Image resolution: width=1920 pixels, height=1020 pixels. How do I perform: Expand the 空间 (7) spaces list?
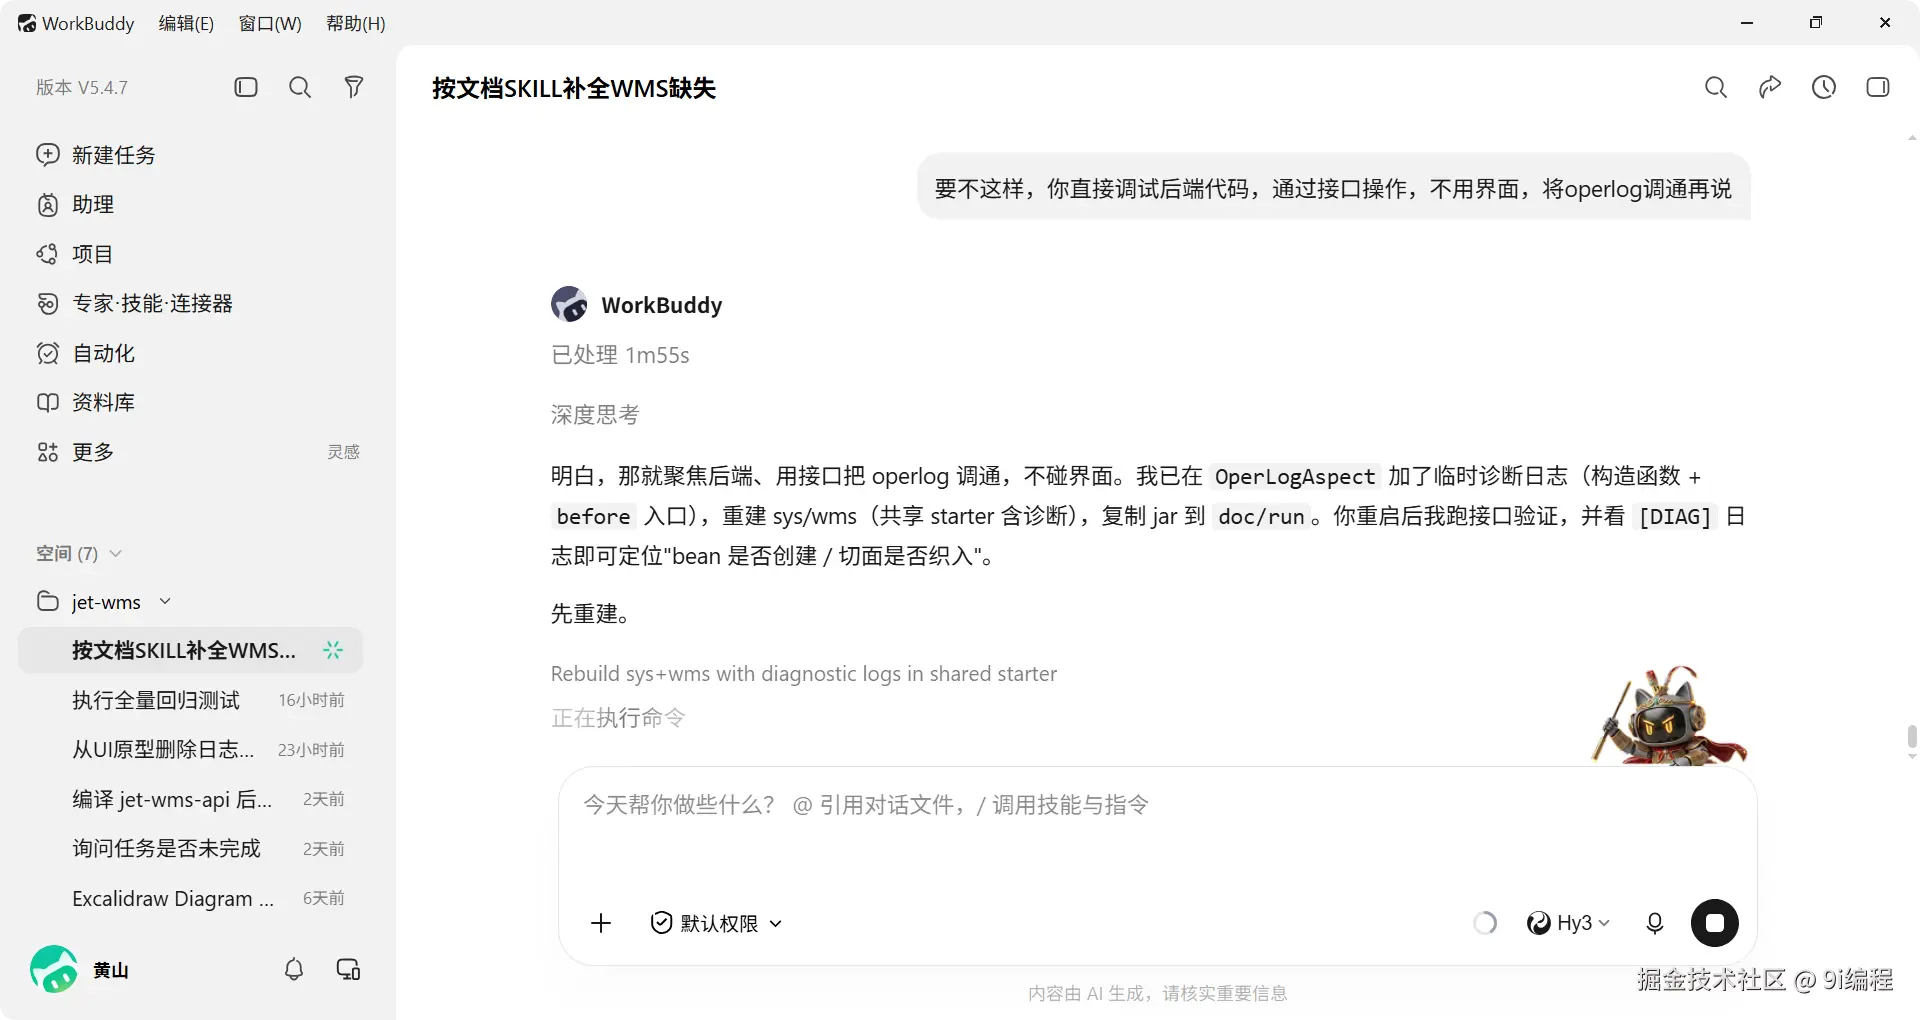79,553
